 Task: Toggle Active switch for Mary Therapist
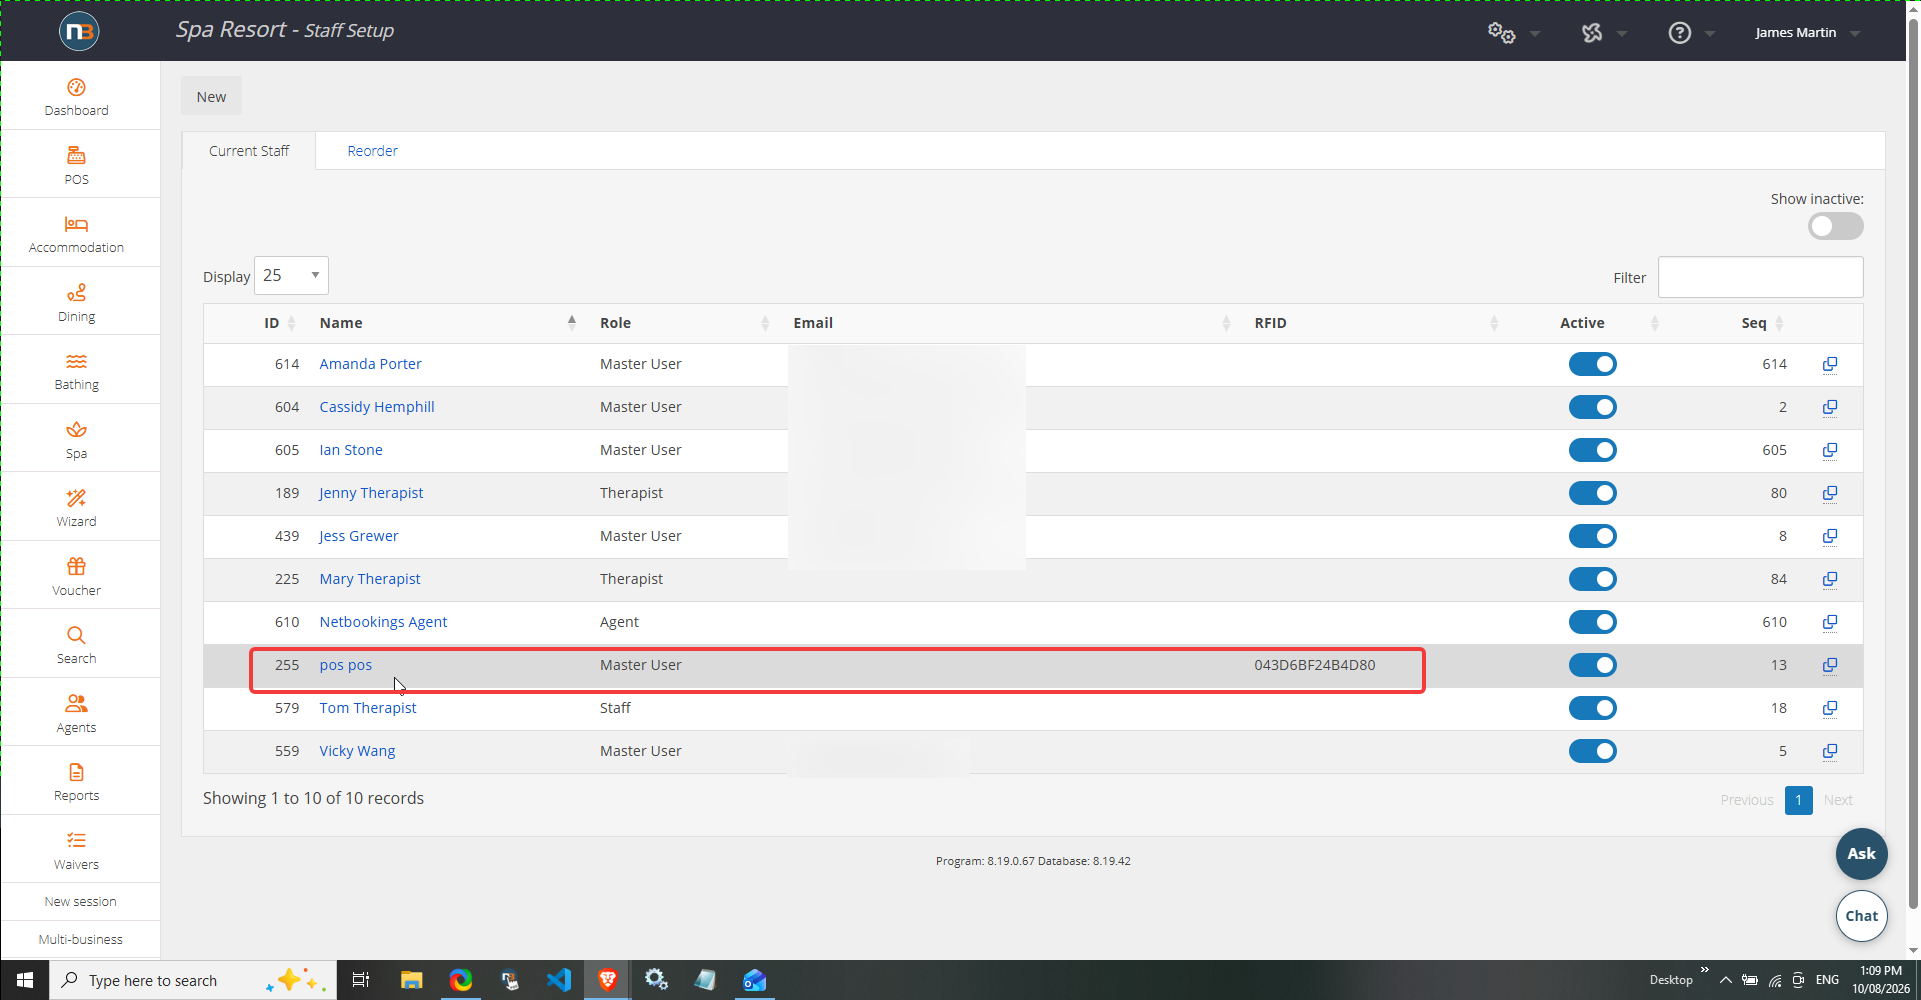tap(1593, 579)
